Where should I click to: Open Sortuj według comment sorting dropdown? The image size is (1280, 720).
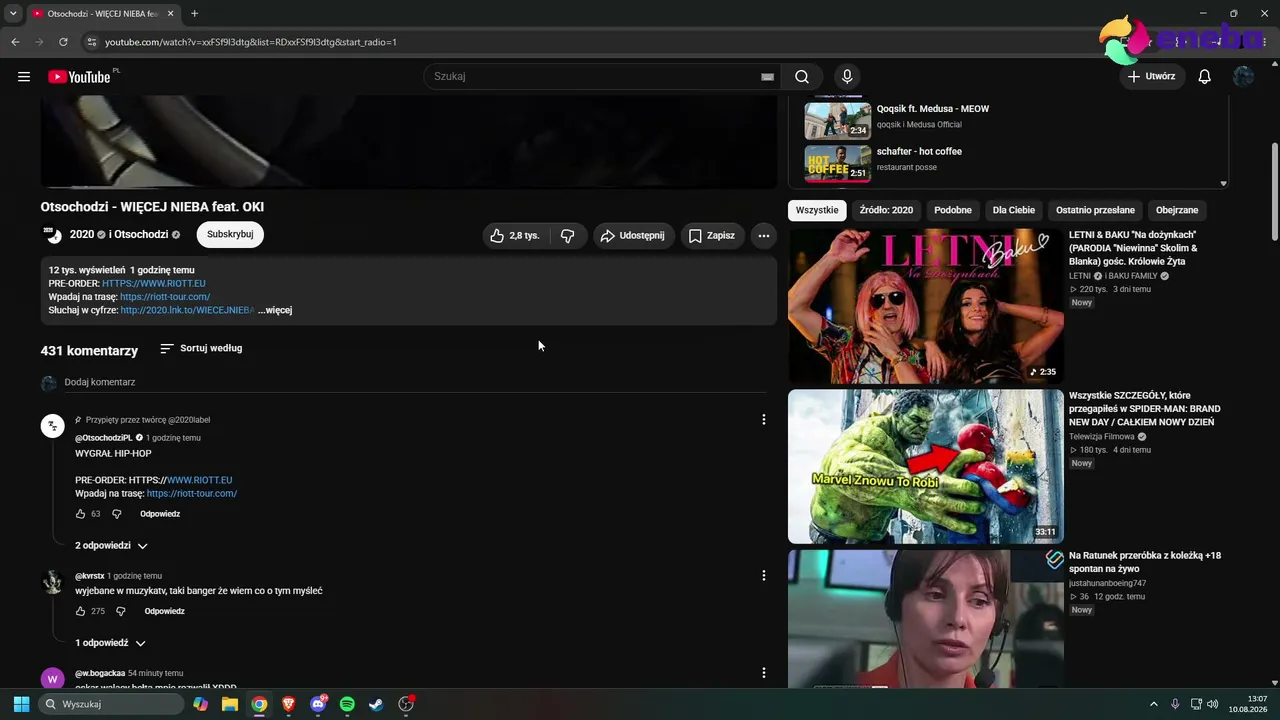[x=201, y=349]
